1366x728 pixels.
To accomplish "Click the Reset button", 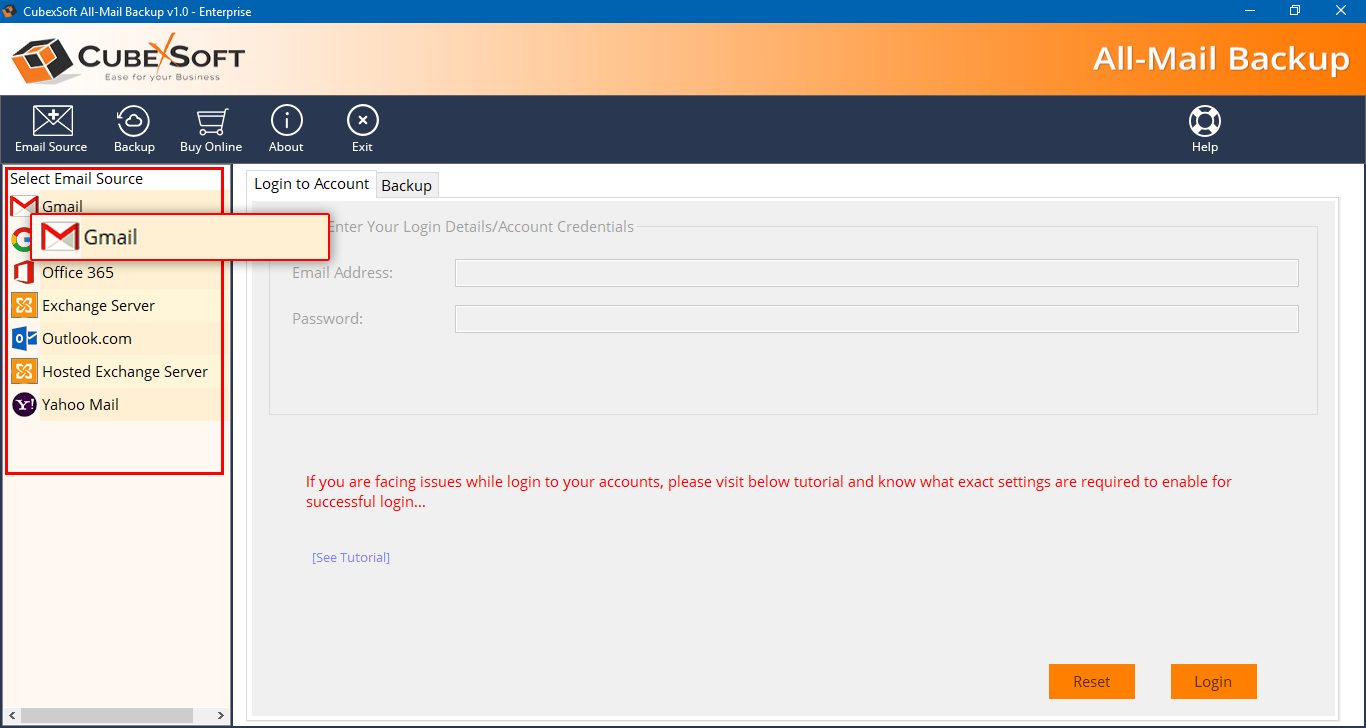I will [1092, 681].
